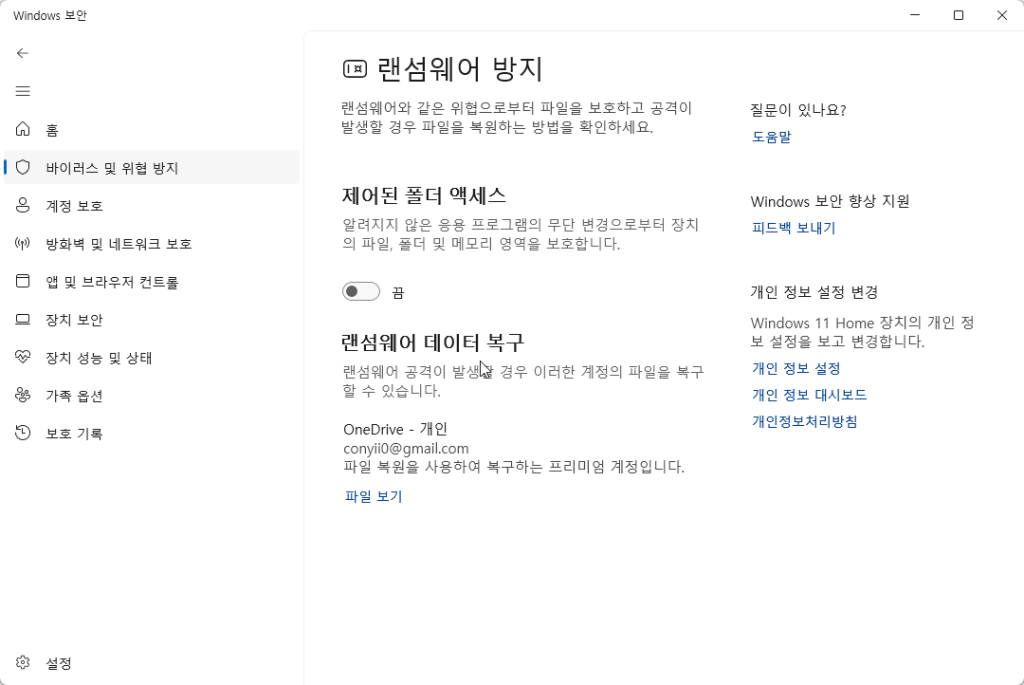This screenshot has height=685, width=1024.
Task: Minimize the Windows 보안 window
Action: click(x=915, y=15)
